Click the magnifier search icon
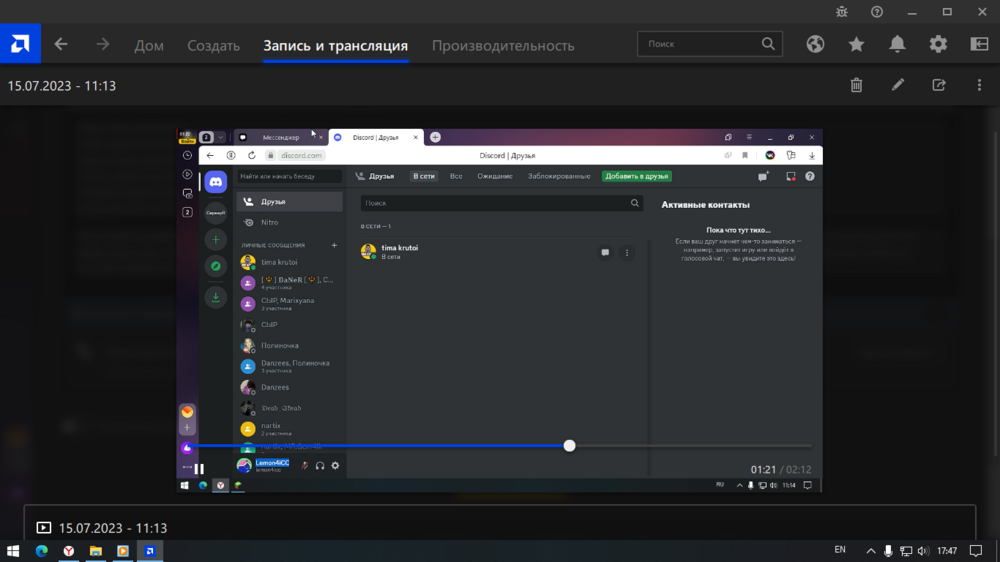 click(768, 44)
